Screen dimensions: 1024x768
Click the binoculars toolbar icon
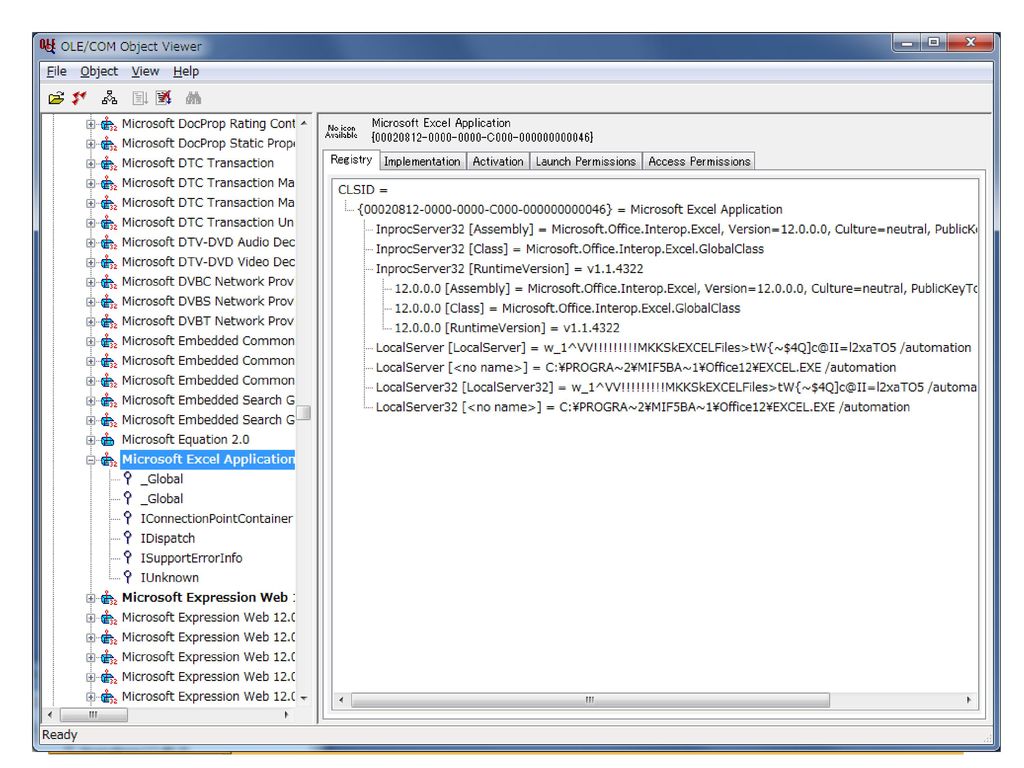[193, 98]
